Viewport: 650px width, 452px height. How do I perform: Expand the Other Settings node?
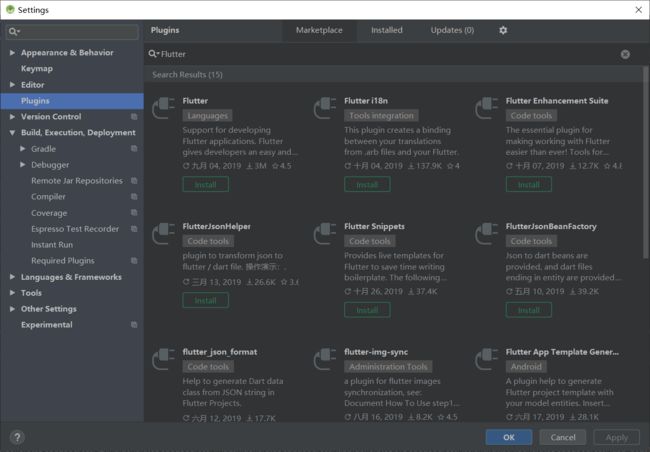coord(12,309)
